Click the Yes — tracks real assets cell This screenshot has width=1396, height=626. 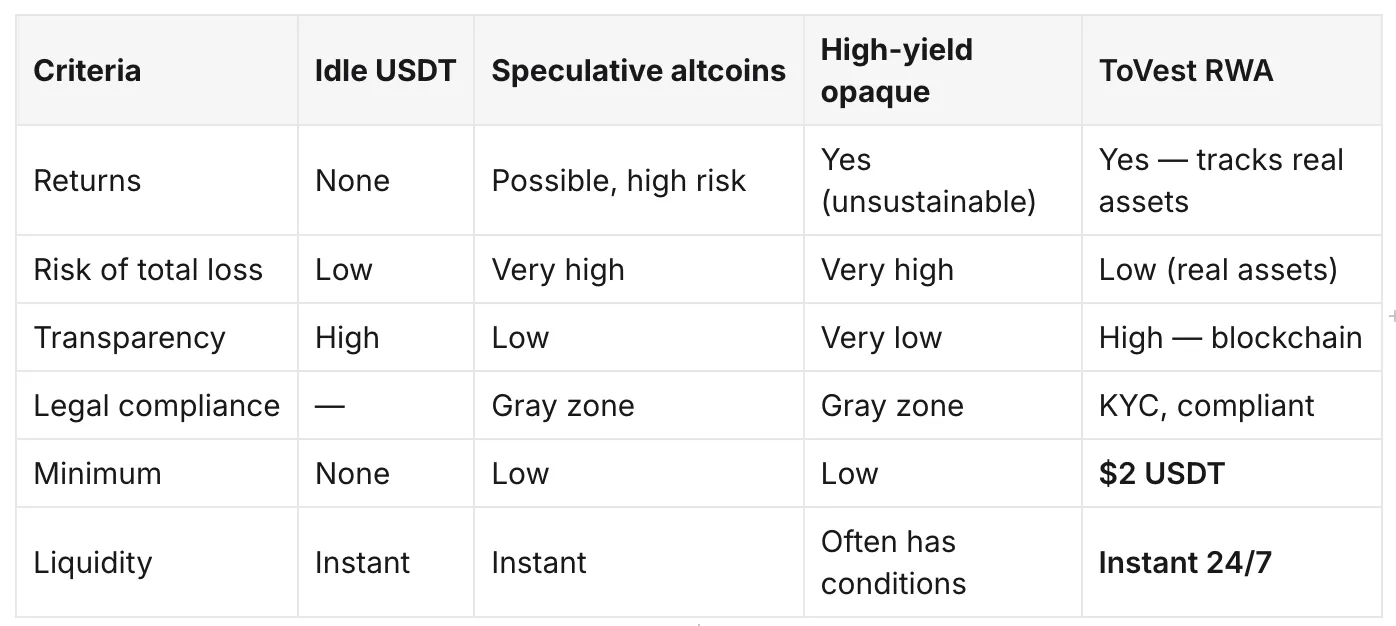point(1221,181)
